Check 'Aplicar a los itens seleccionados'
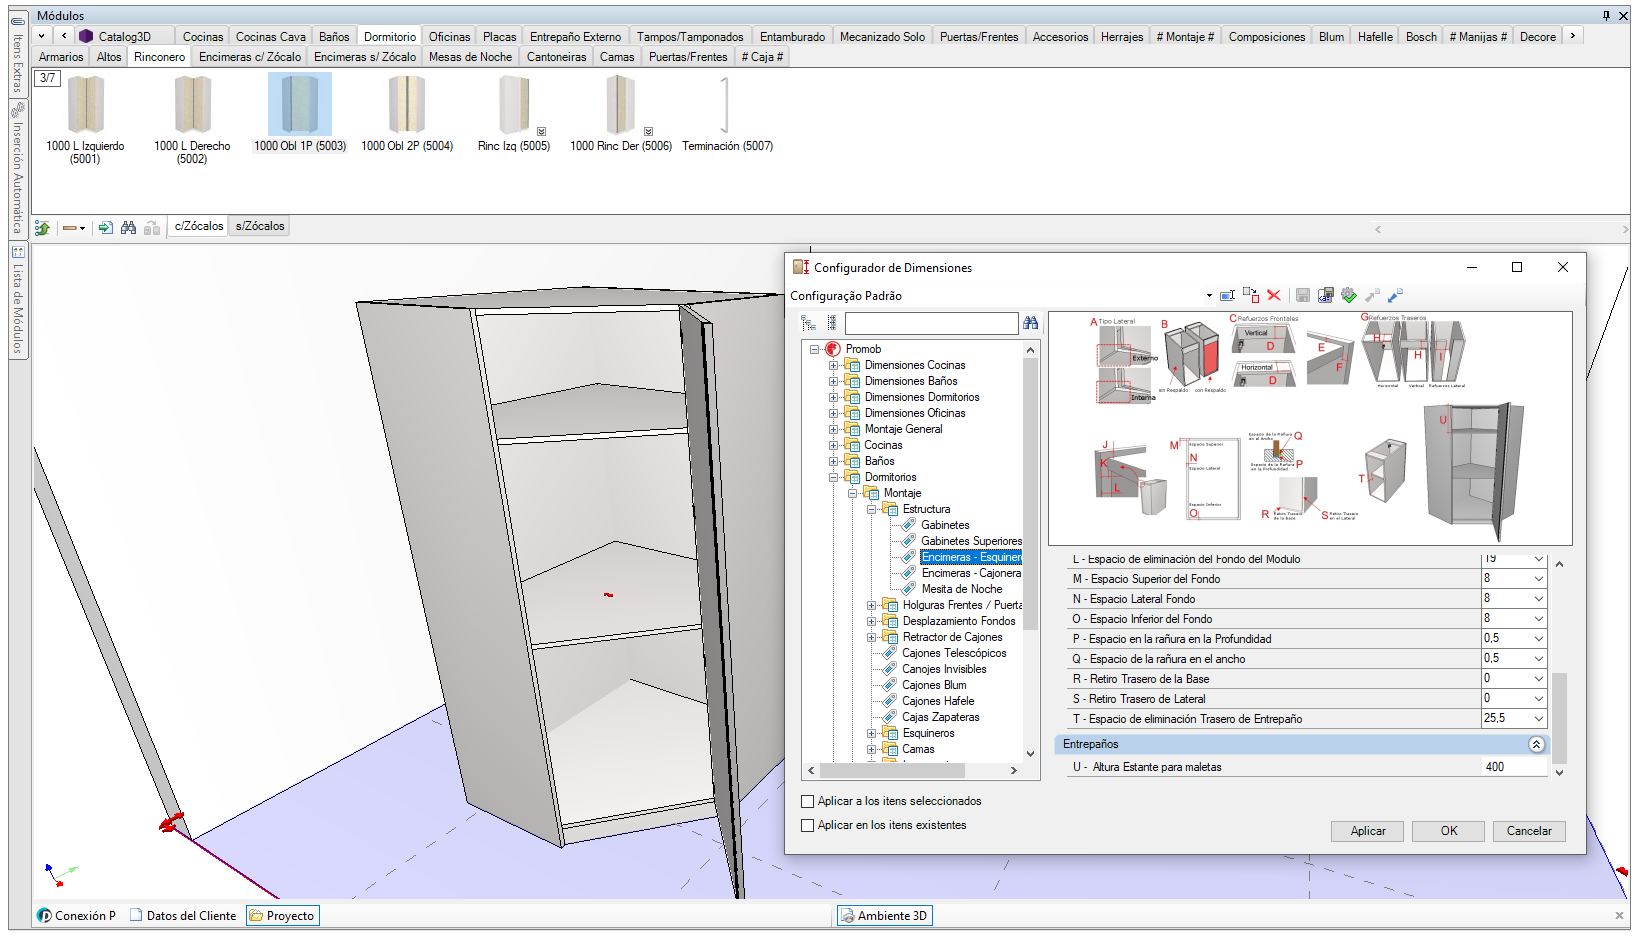Screen dimensions: 1638x939 tap(808, 801)
